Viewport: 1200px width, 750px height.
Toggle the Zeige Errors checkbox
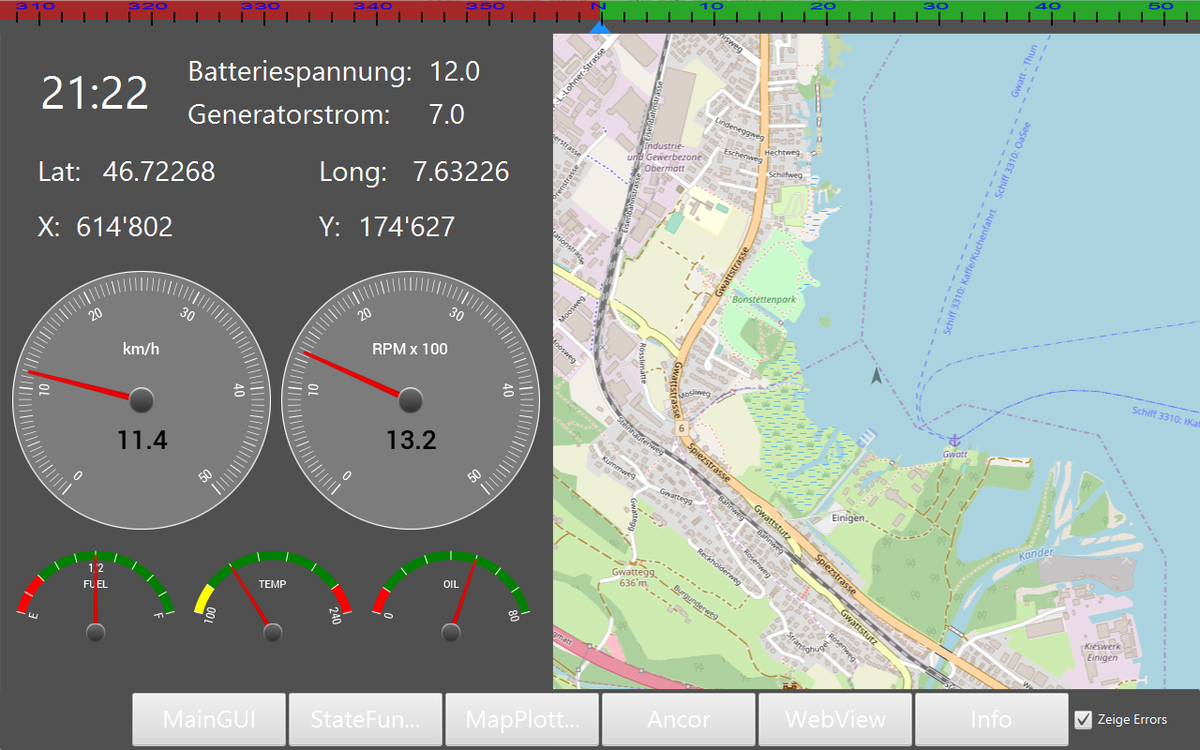1082,719
